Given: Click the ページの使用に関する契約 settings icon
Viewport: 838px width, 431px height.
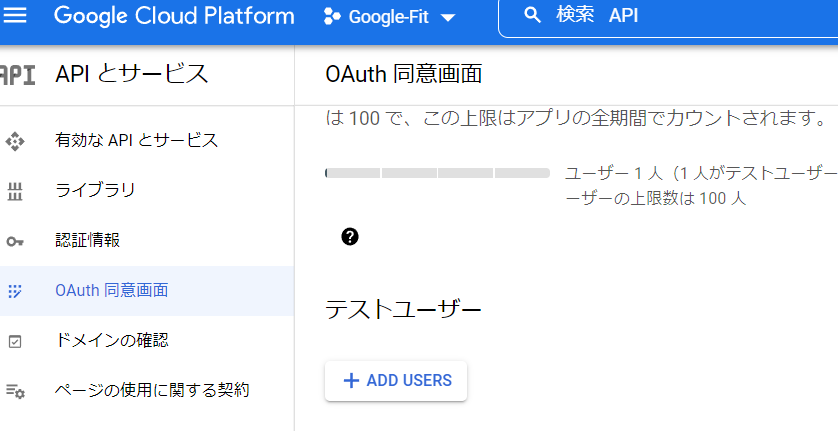Looking at the screenshot, I should tap(15, 390).
